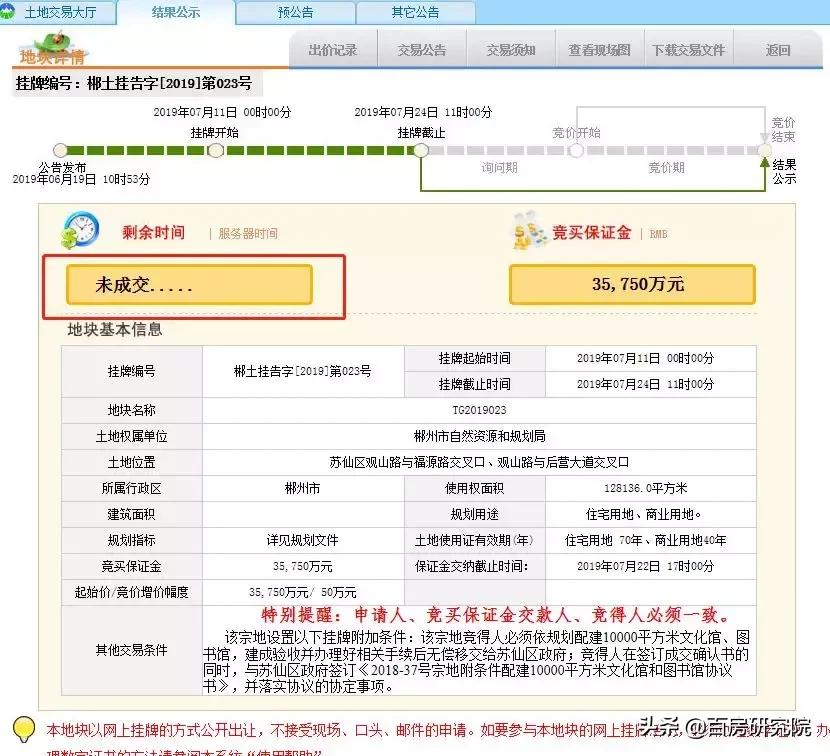Click the highlighted 未成交 status box
This screenshot has height=756, width=830.
(190, 284)
